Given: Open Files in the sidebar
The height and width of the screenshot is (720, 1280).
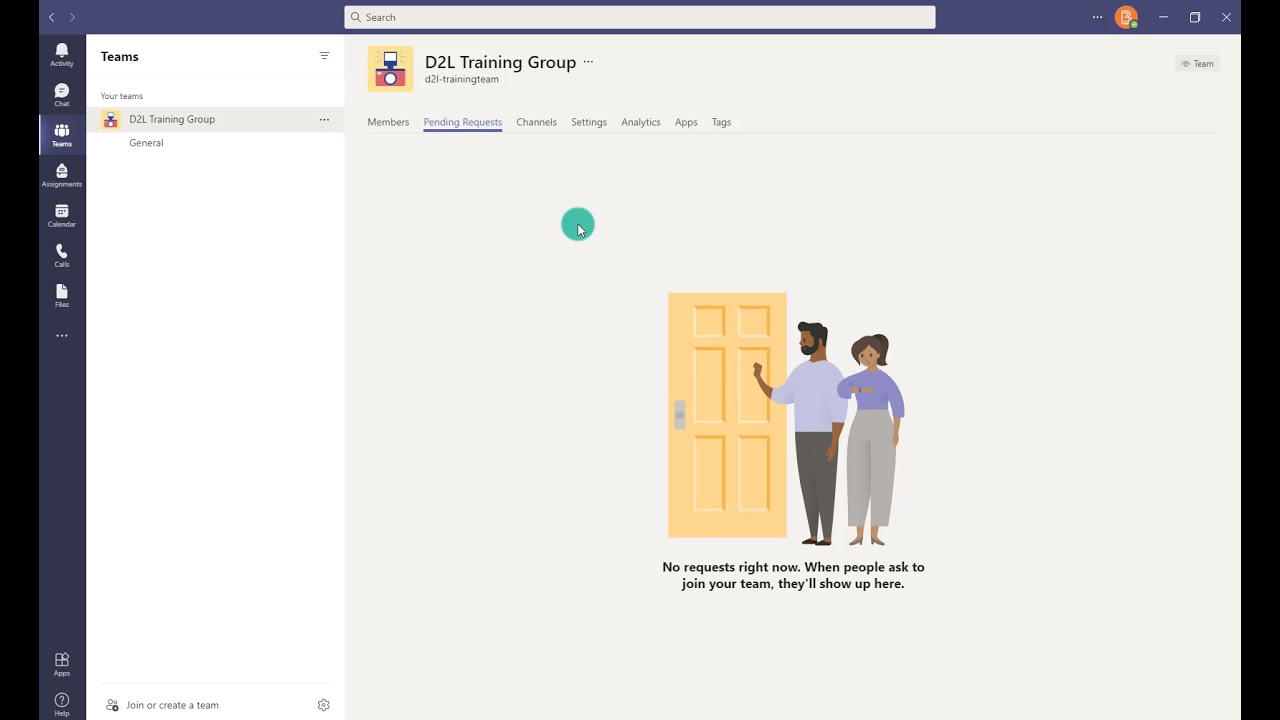Looking at the screenshot, I should [x=62, y=295].
